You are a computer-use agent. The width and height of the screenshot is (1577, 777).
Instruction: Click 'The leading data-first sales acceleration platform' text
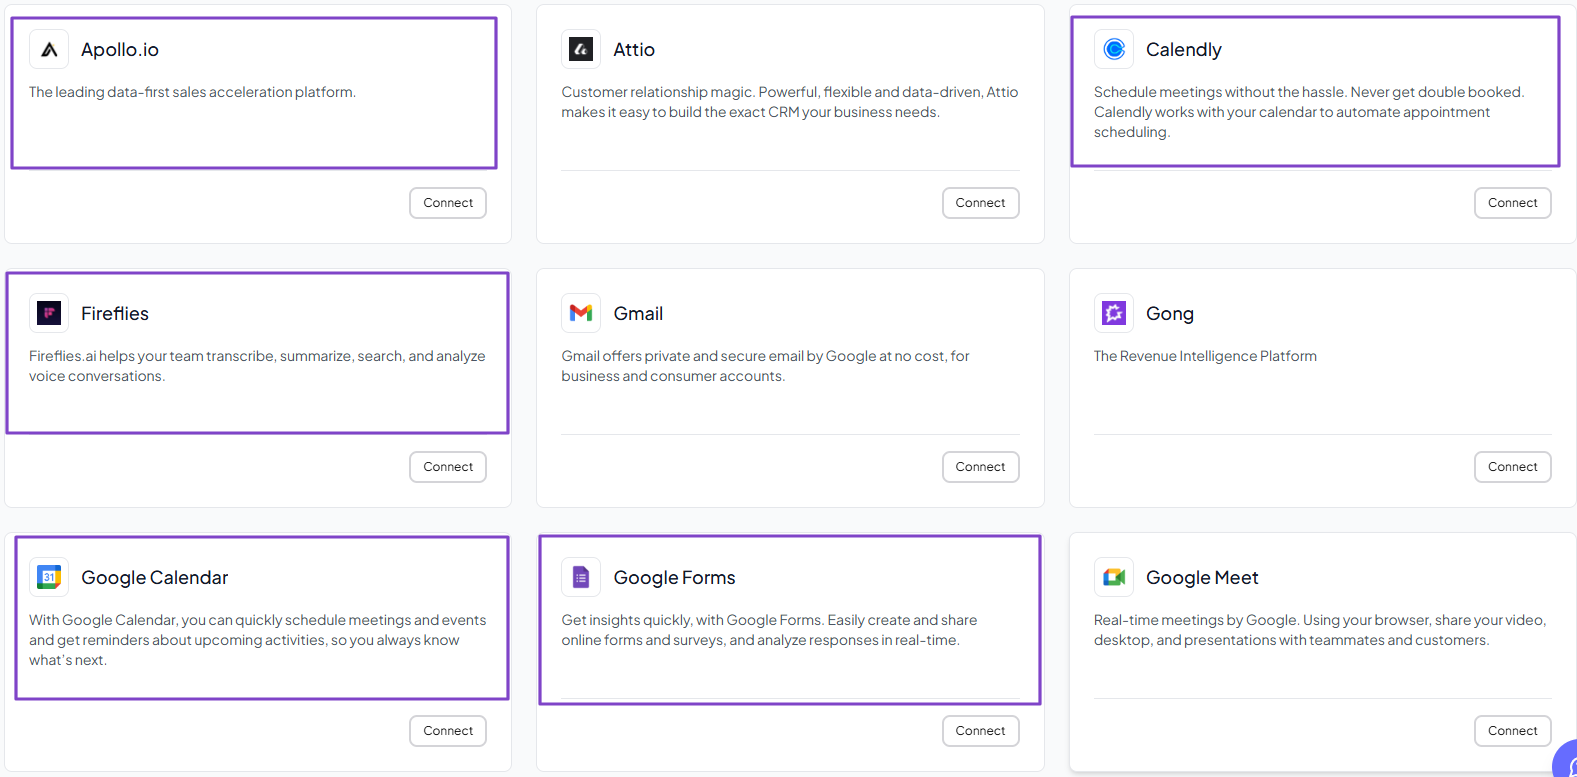(192, 92)
